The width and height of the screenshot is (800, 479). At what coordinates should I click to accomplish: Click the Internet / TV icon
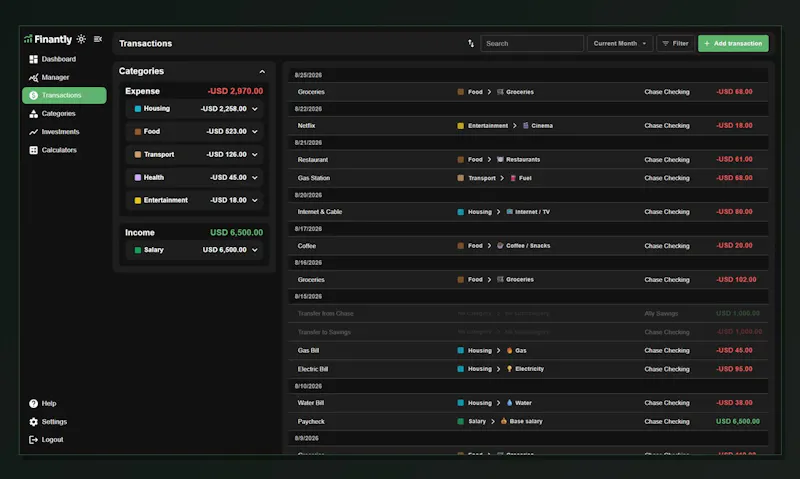[509, 212]
